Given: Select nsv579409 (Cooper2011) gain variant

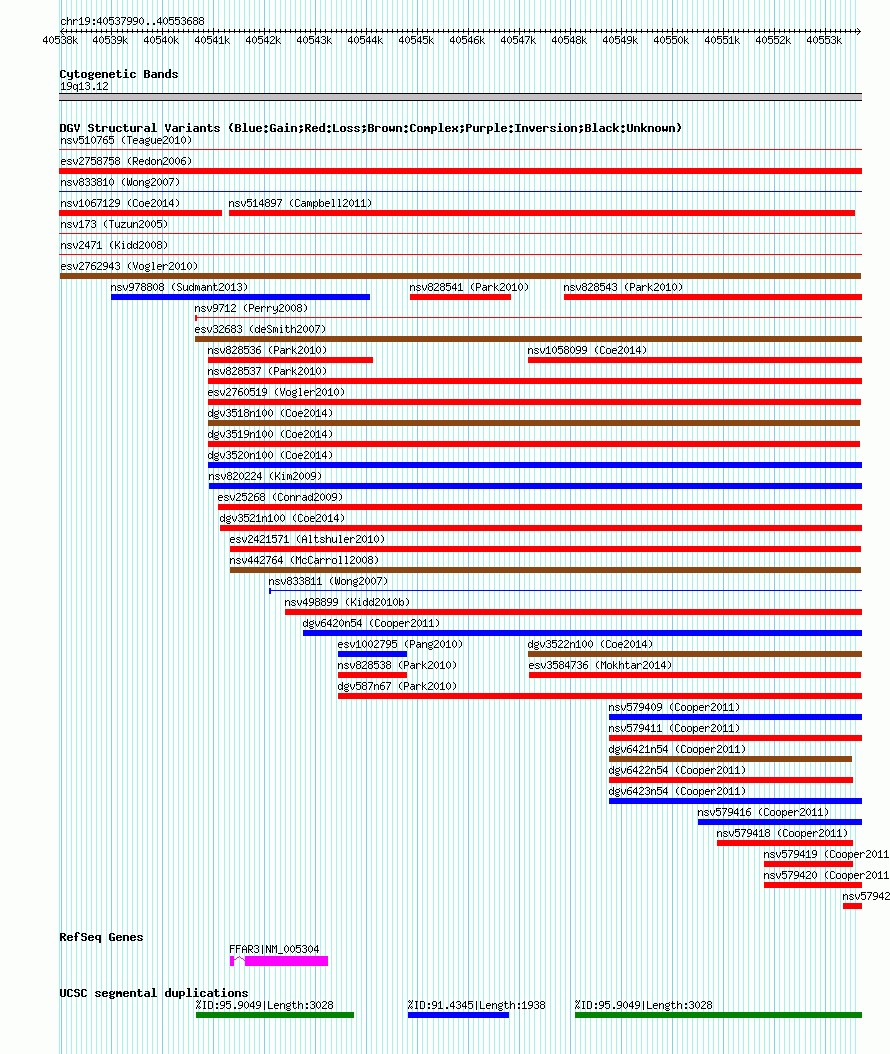Looking at the screenshot, I should (735, 717).
